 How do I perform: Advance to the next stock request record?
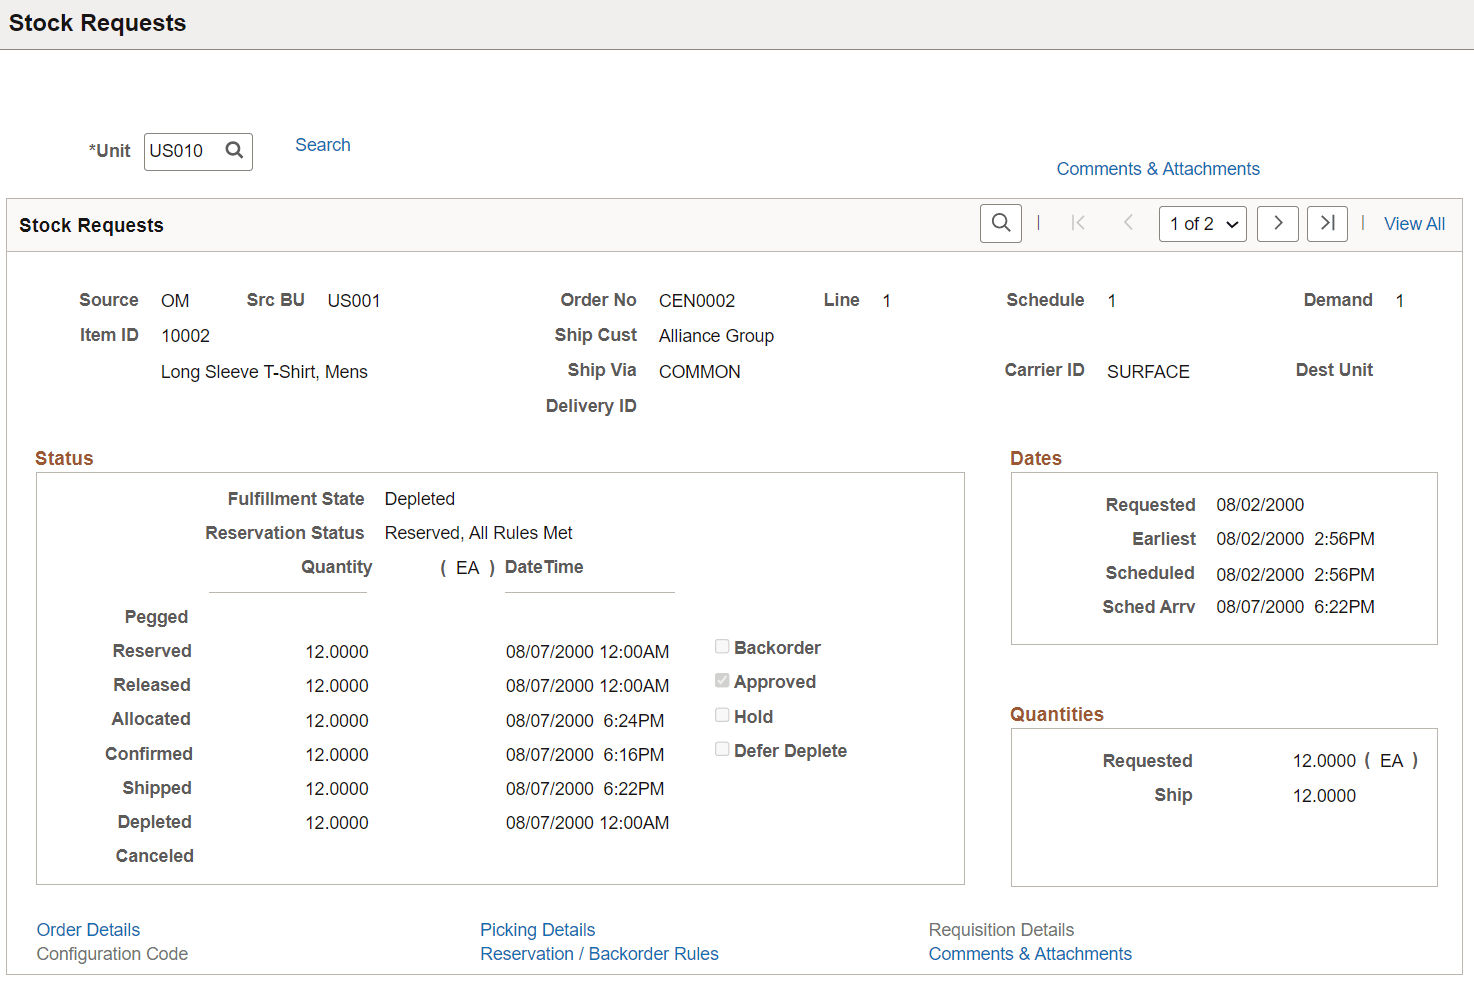click(x=1277, y=223)
